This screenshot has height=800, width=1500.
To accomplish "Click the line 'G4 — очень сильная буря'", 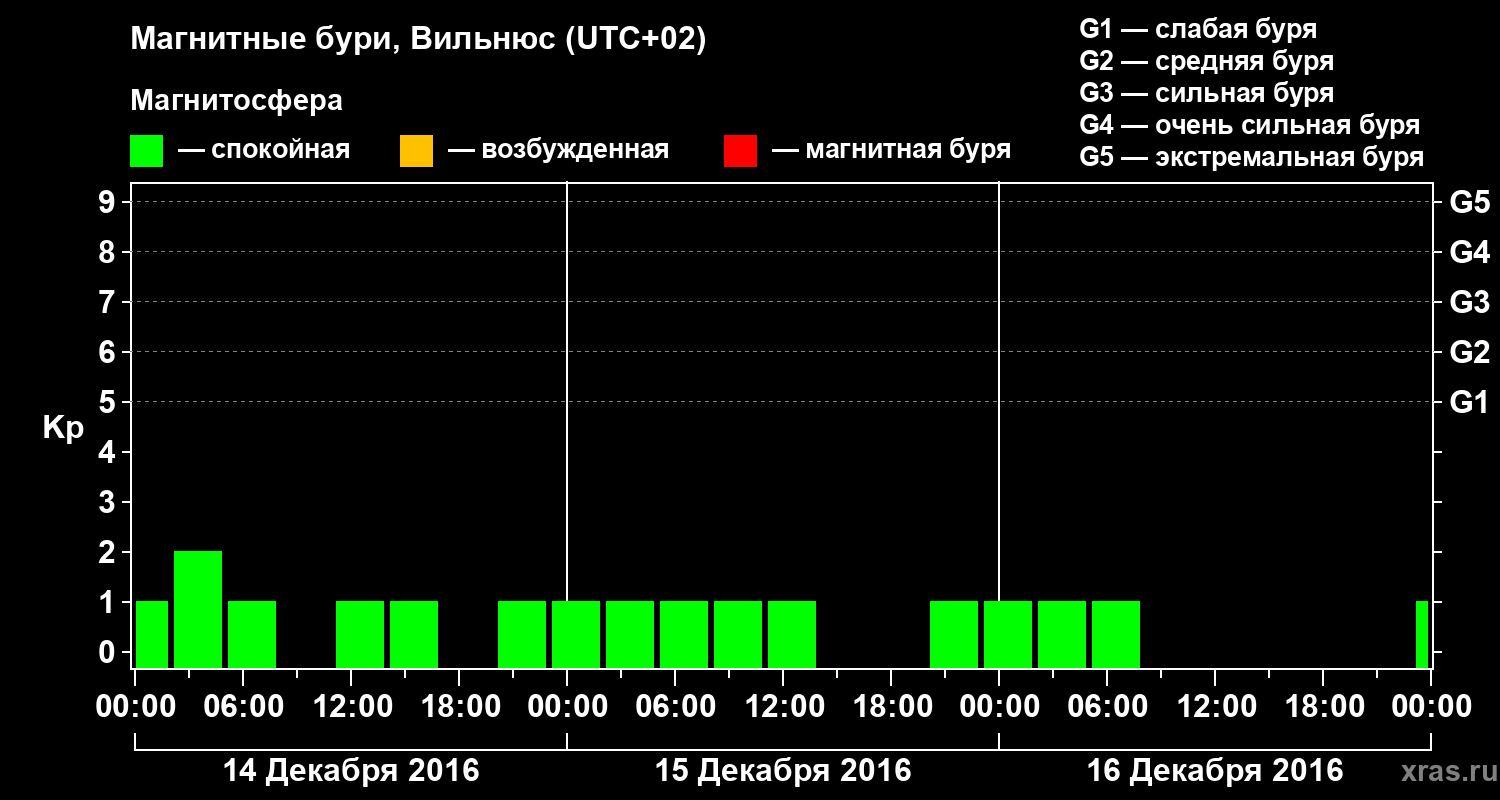I will (x=1249, y=125).
